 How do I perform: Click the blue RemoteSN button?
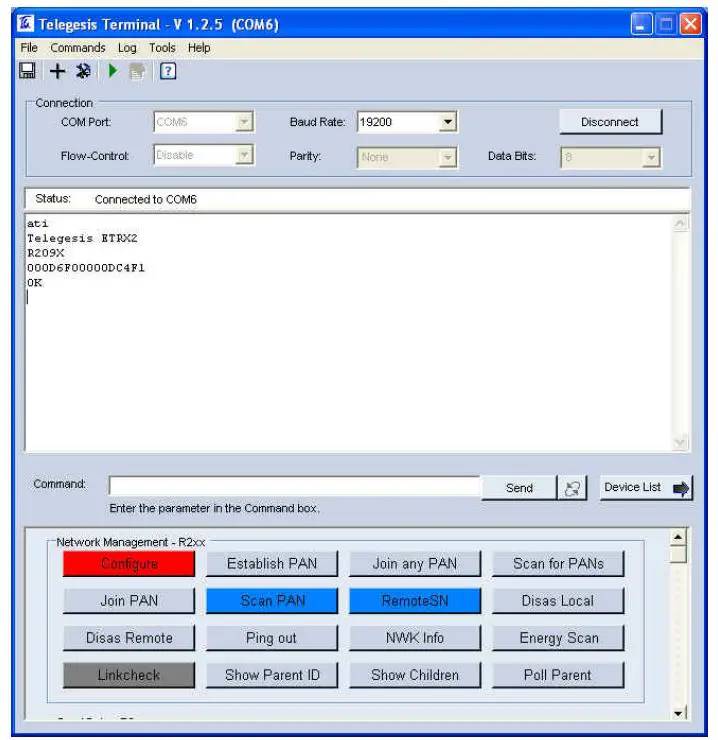click(415, 601)
